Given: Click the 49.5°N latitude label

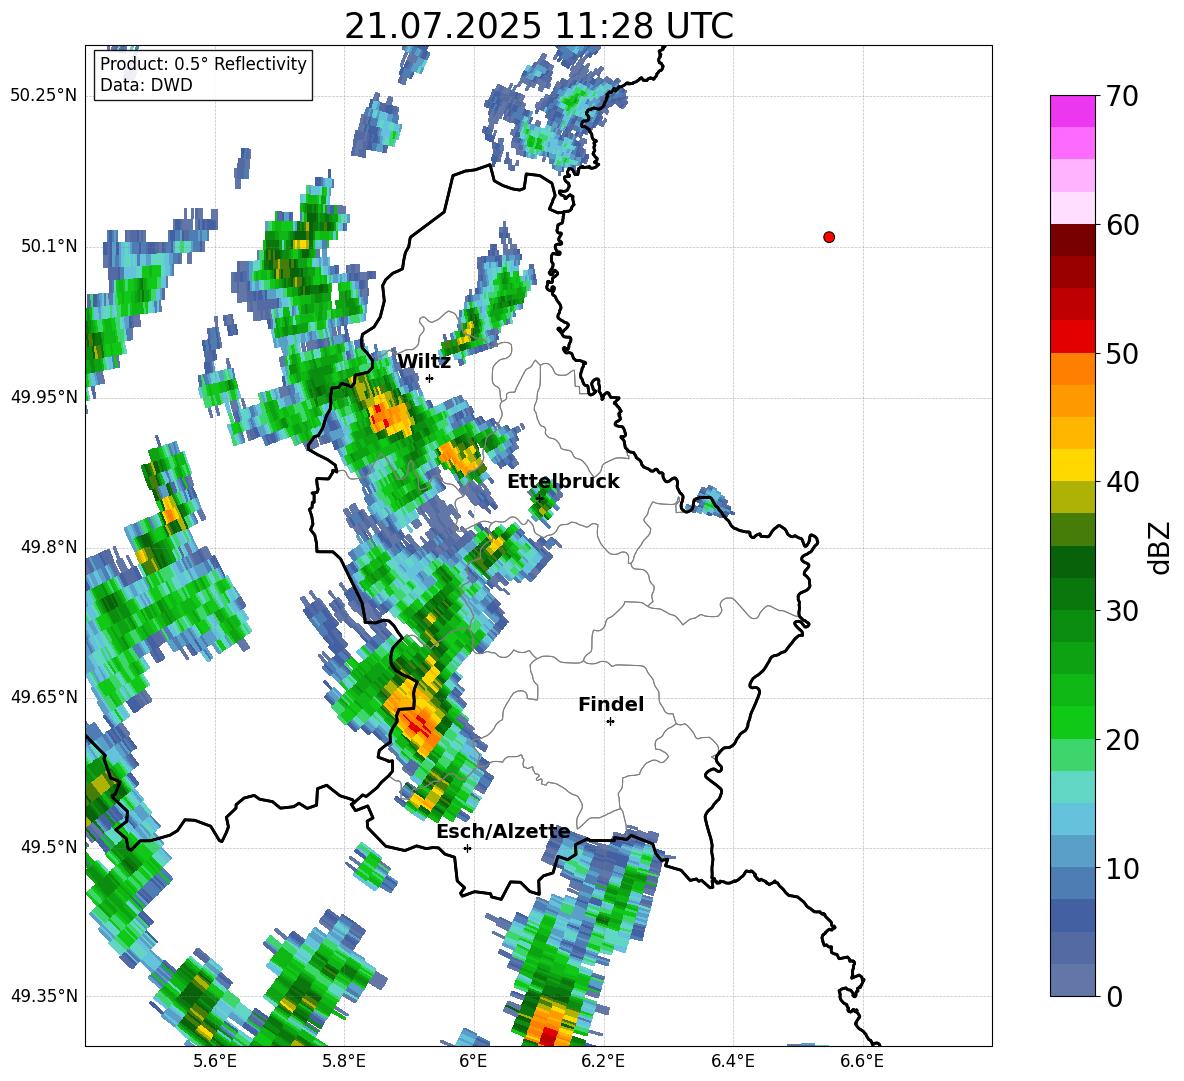Looking at the screenshot, I should click(48, 846).
